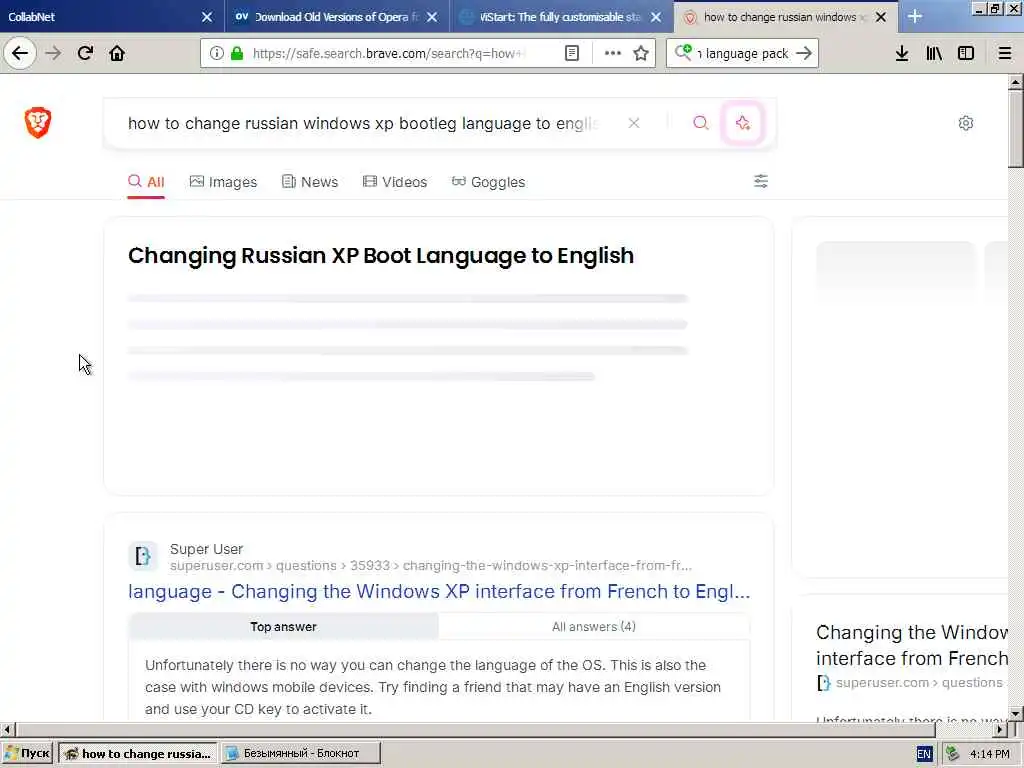
Task: Open the browser home page
Action: (x=117, y=53)
